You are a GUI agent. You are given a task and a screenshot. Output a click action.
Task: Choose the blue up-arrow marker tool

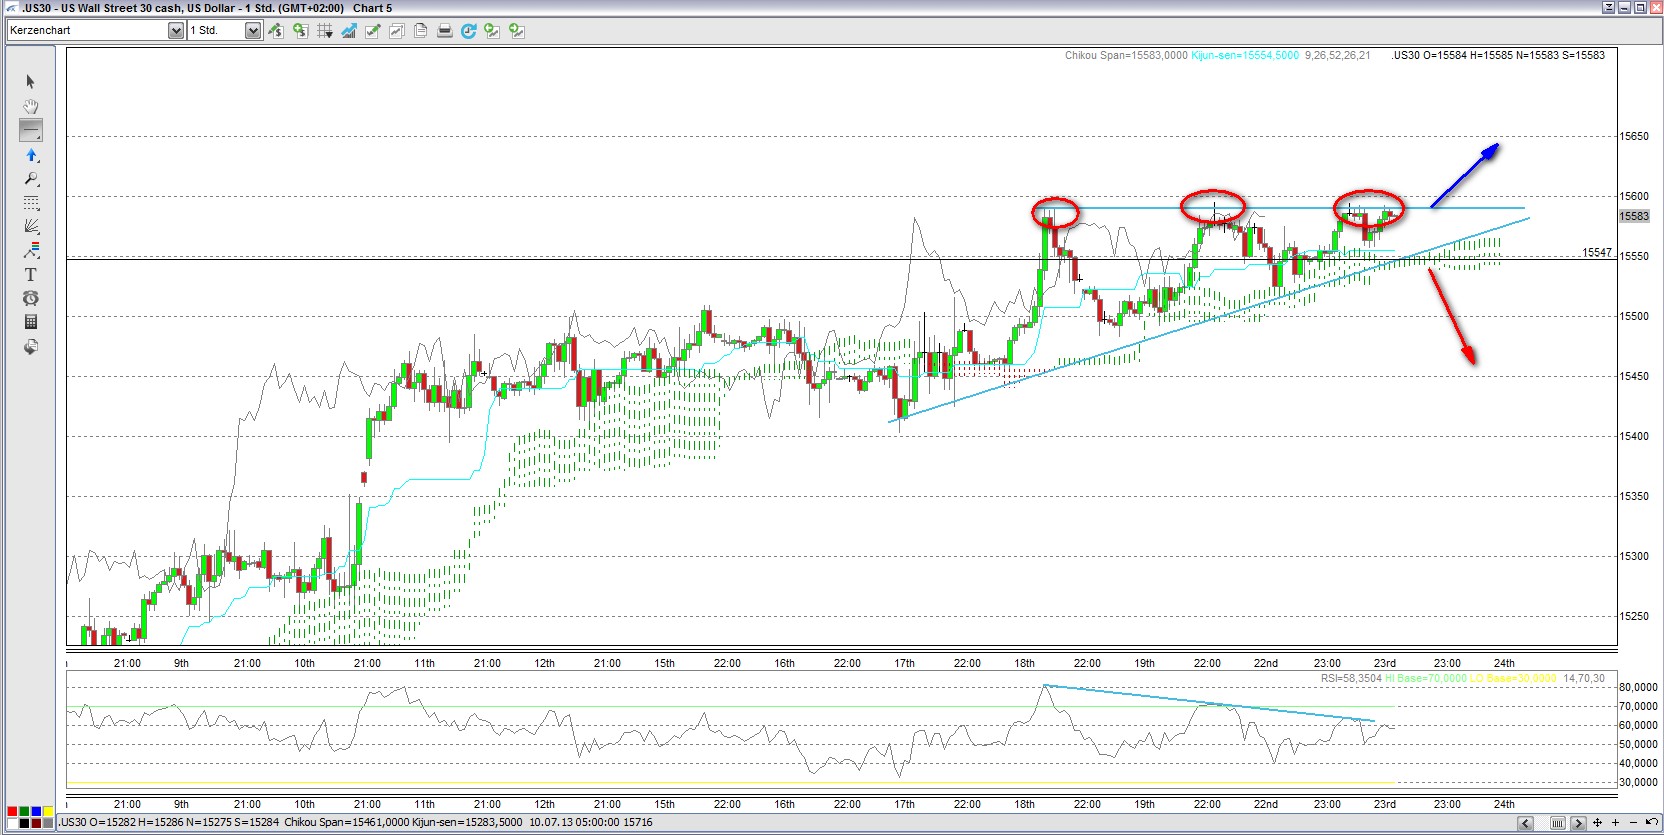tap(31, 155)
